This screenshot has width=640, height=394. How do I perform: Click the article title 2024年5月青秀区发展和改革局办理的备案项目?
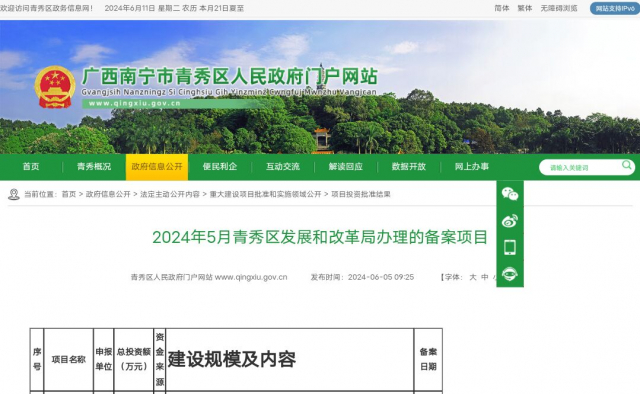pyautogui.click(x=320, y=237)
